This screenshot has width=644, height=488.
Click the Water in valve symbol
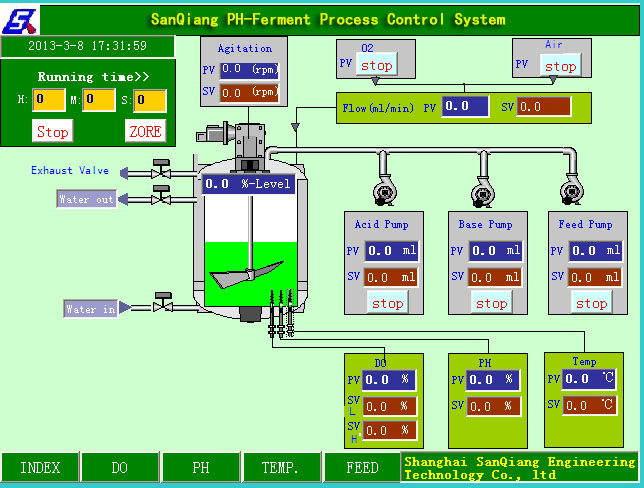point(160,306)
